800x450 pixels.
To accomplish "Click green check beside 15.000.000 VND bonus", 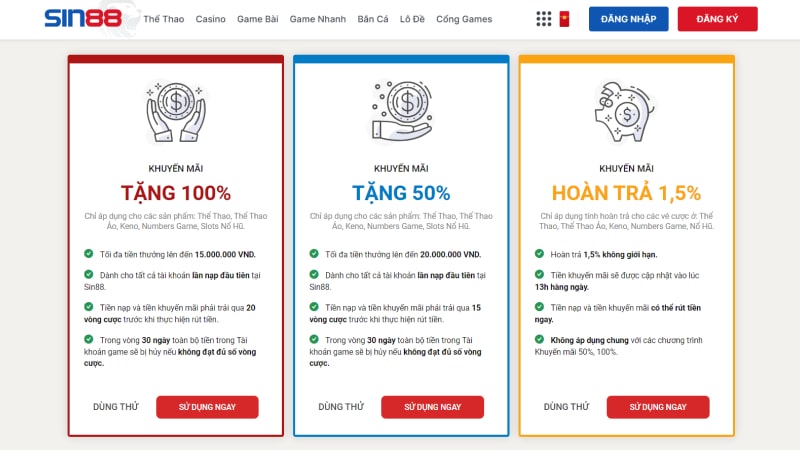I will 89,254.
